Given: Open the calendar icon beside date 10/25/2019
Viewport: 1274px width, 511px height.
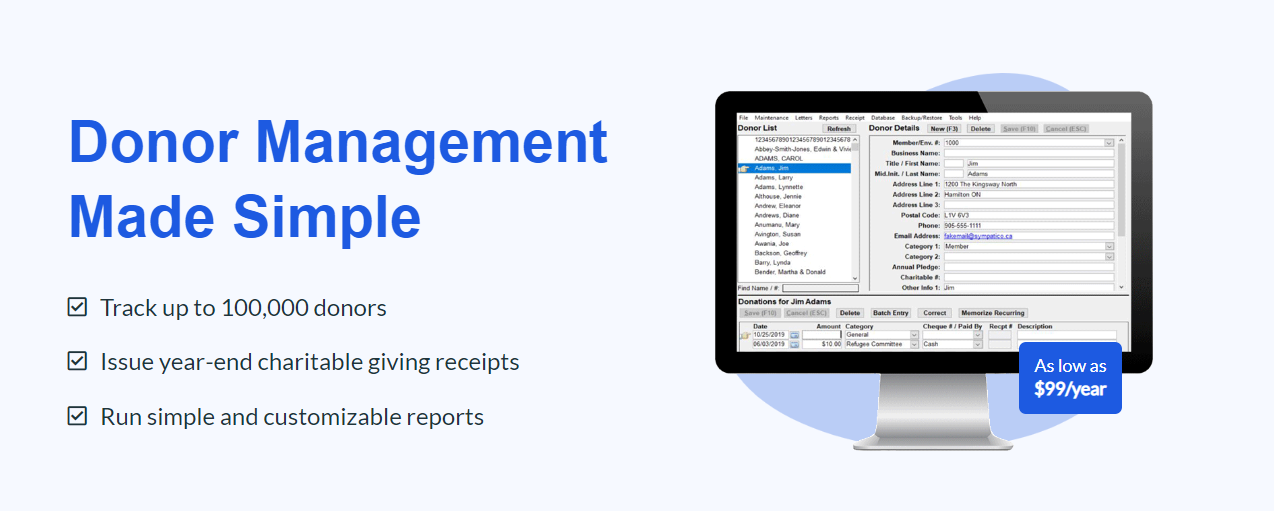Looking at the screenshot, I should [795, 335].
